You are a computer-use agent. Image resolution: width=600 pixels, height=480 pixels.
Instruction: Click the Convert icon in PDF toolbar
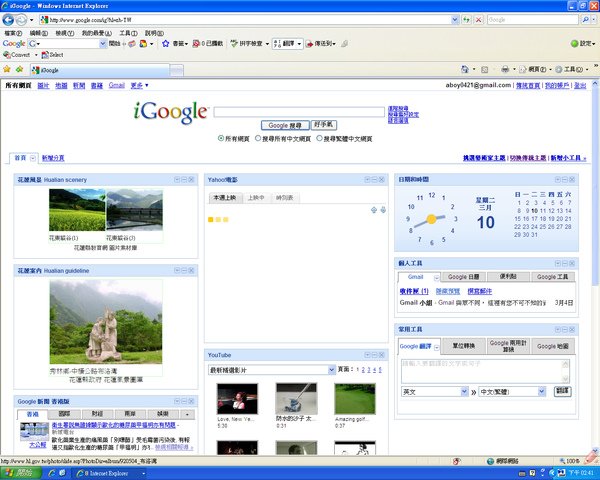[x=7, y=55]
